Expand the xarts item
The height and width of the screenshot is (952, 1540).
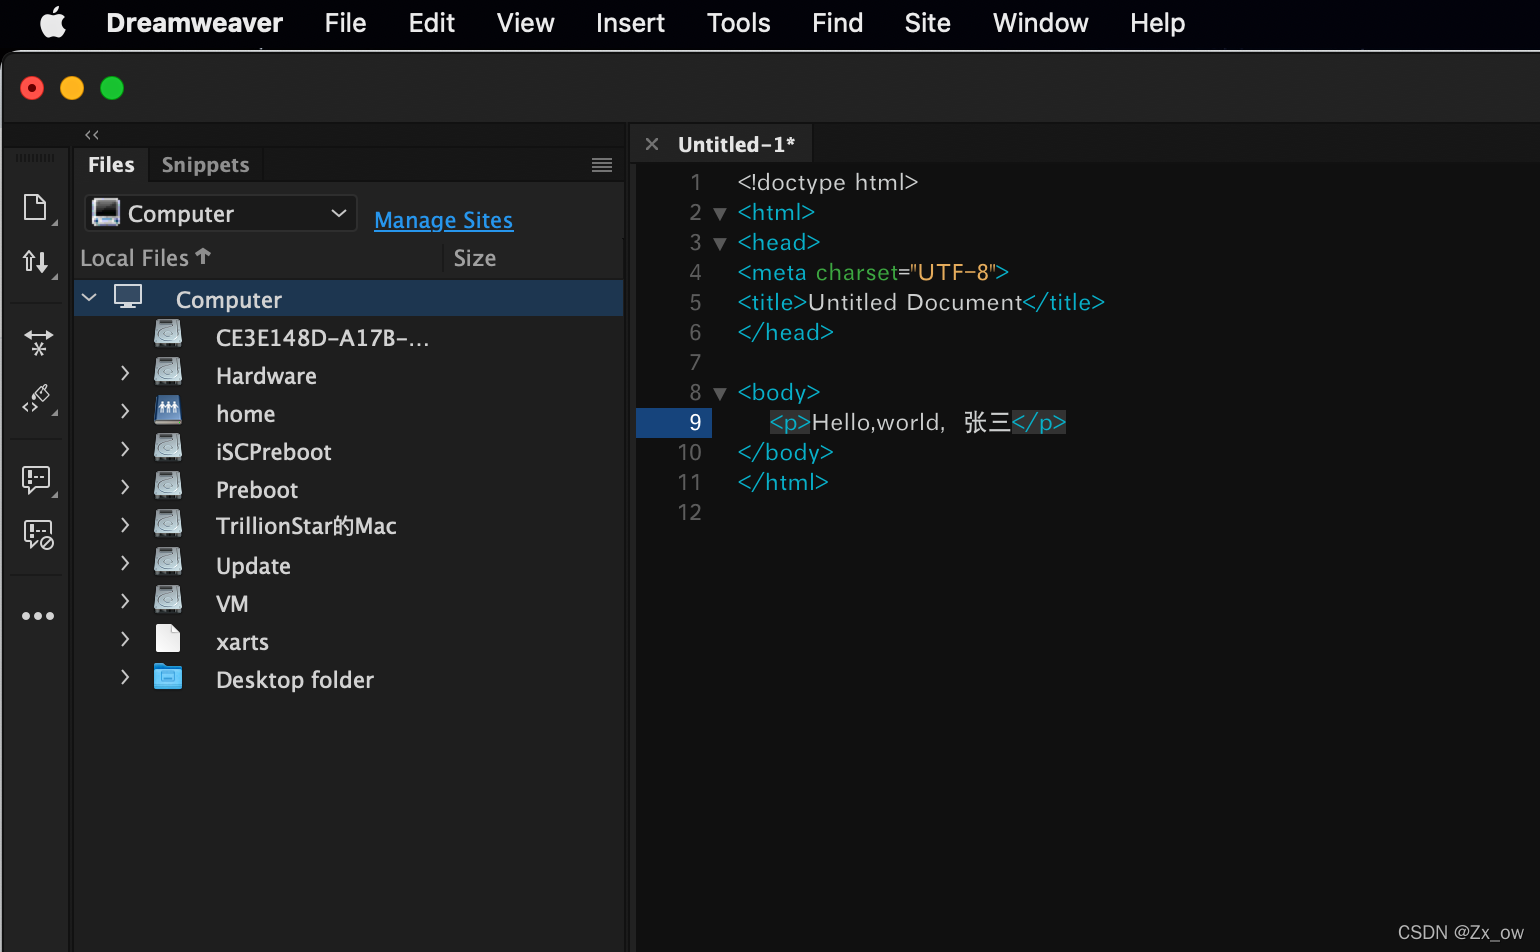125,639
